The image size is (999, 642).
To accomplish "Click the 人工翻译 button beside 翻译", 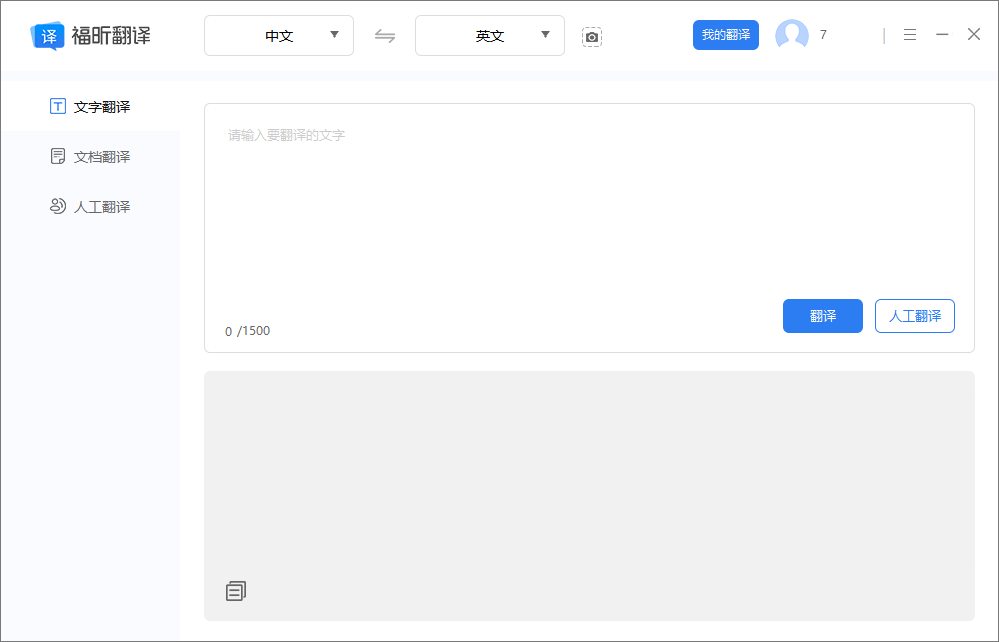I will [914, 315].
